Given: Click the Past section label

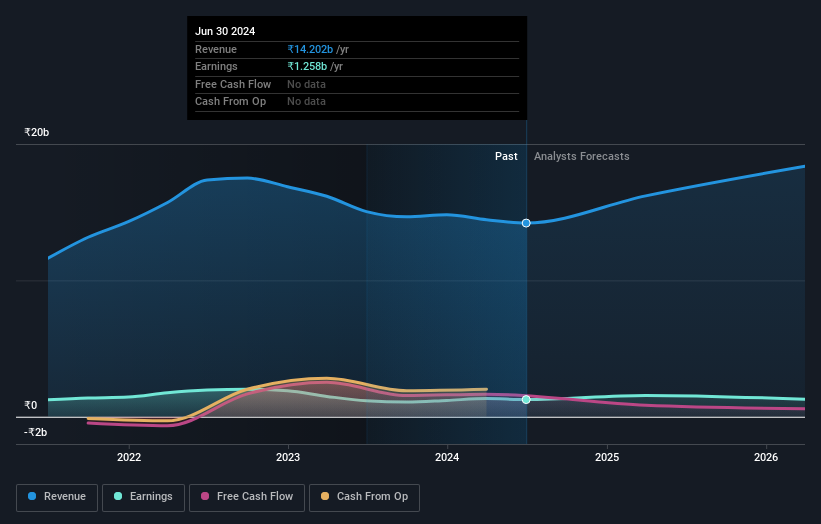Looking at the screenshot, I should (506, 156).
